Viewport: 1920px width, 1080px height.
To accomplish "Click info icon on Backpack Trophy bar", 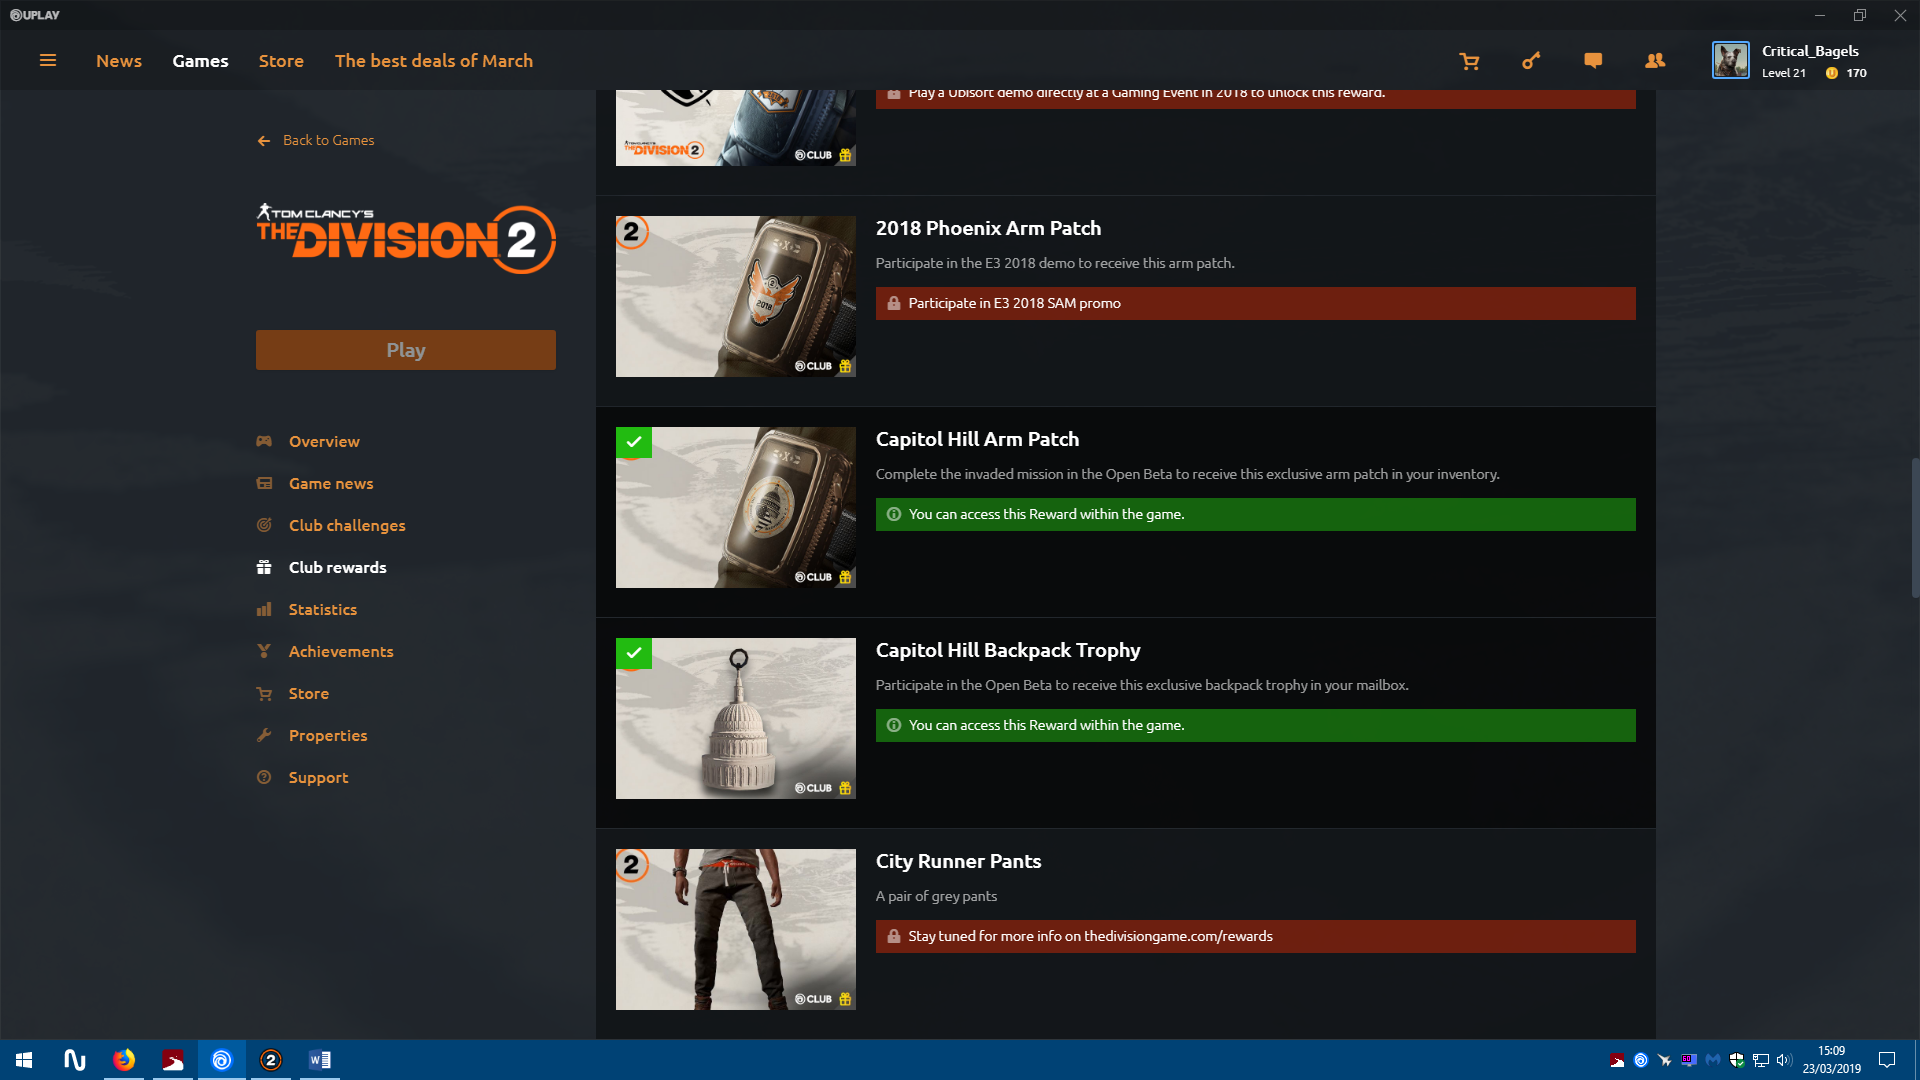I will (x=894, y=726).
